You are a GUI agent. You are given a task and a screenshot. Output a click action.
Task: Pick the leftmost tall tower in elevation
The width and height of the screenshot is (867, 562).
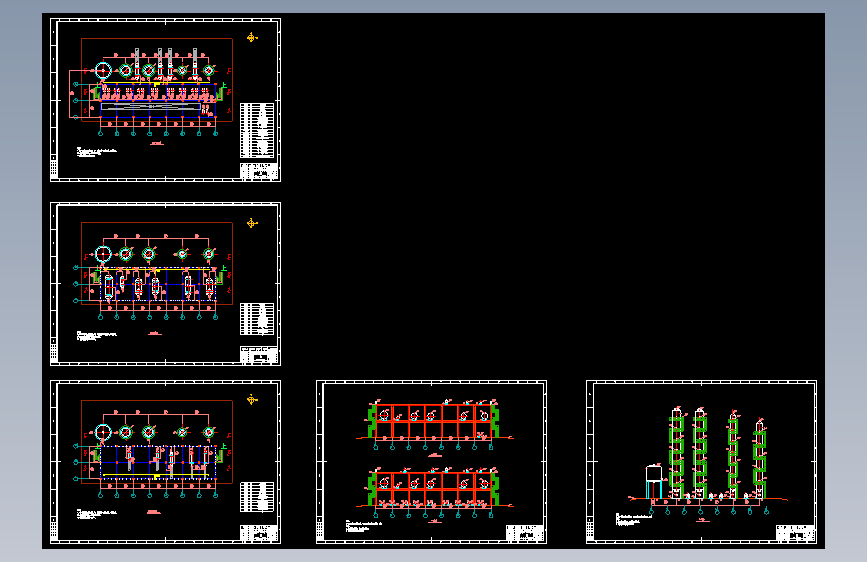tap(676, 454)
